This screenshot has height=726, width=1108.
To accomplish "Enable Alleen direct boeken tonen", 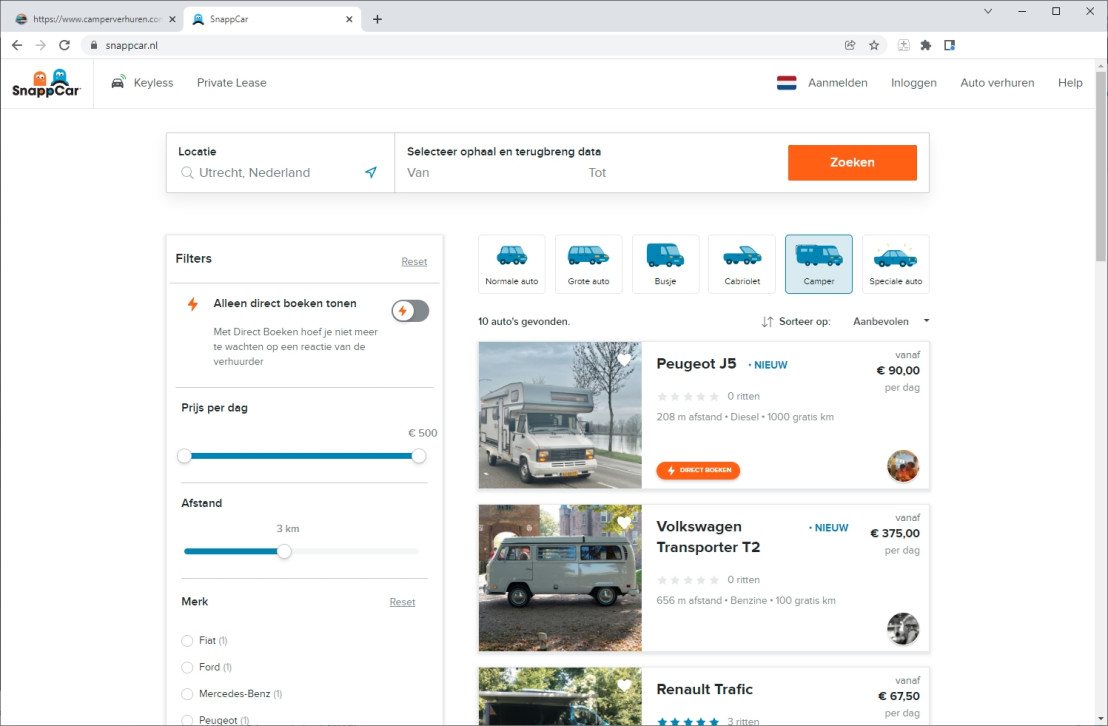I will click(410, 311).
